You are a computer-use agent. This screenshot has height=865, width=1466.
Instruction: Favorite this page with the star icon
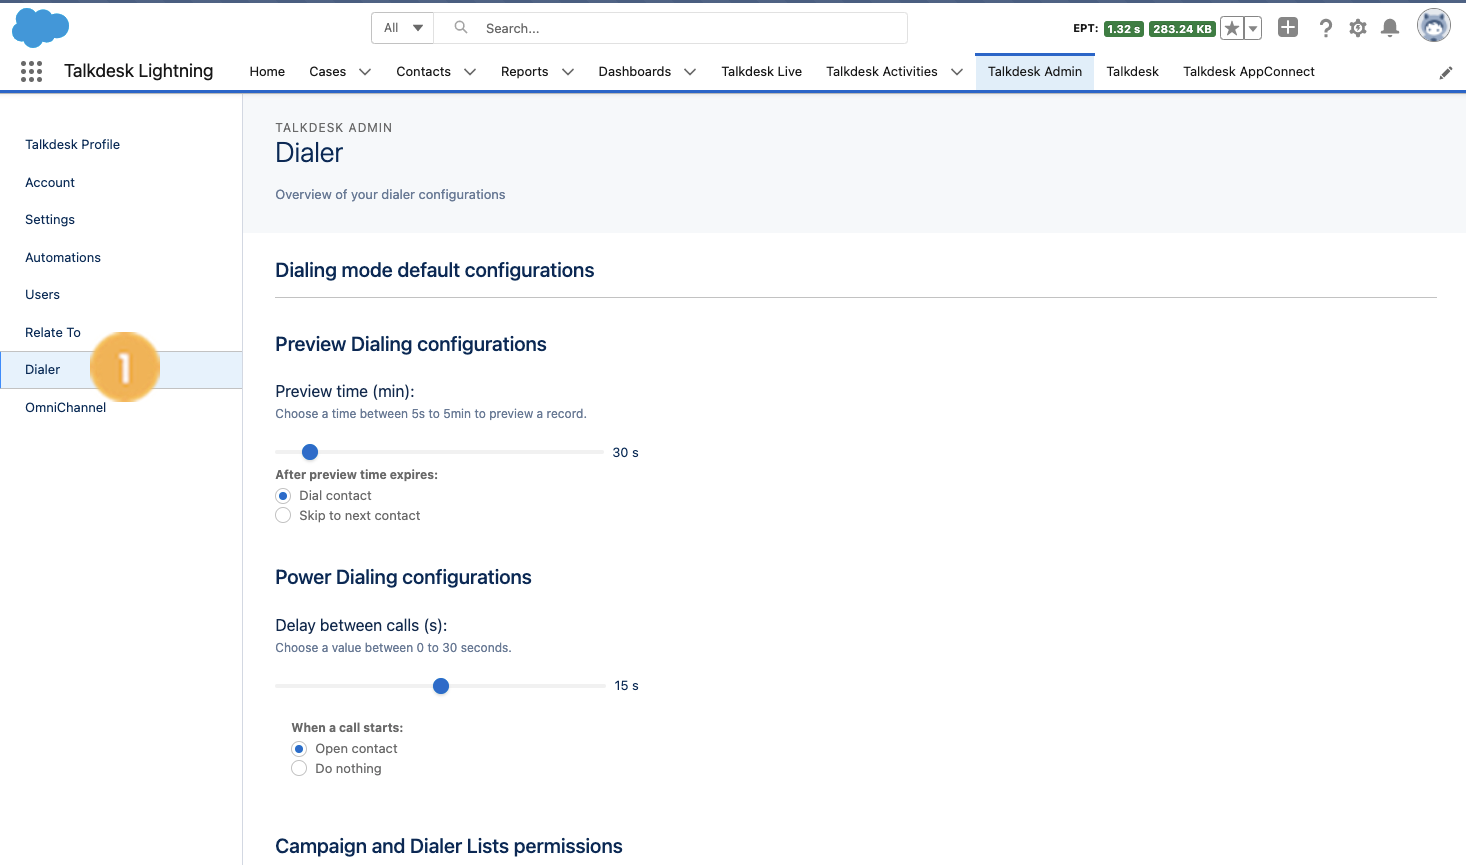pyautogui.click(x=1231, y=28)
